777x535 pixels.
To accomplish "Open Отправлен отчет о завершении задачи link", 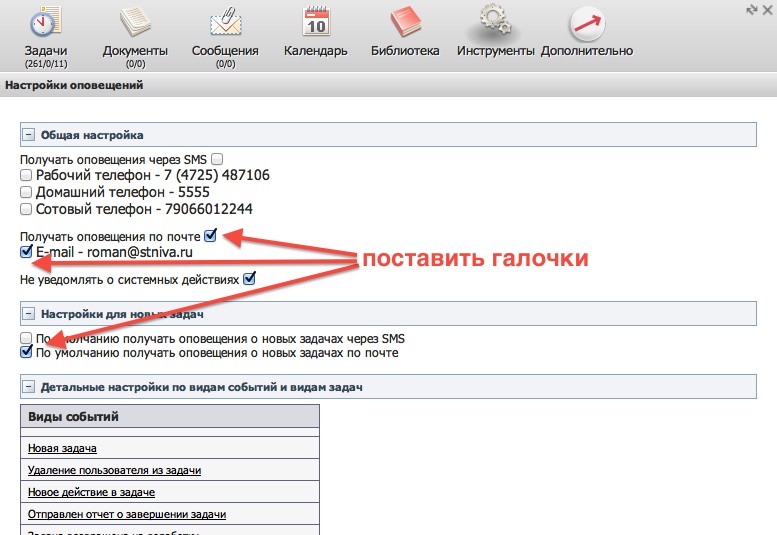I will 126,514.
